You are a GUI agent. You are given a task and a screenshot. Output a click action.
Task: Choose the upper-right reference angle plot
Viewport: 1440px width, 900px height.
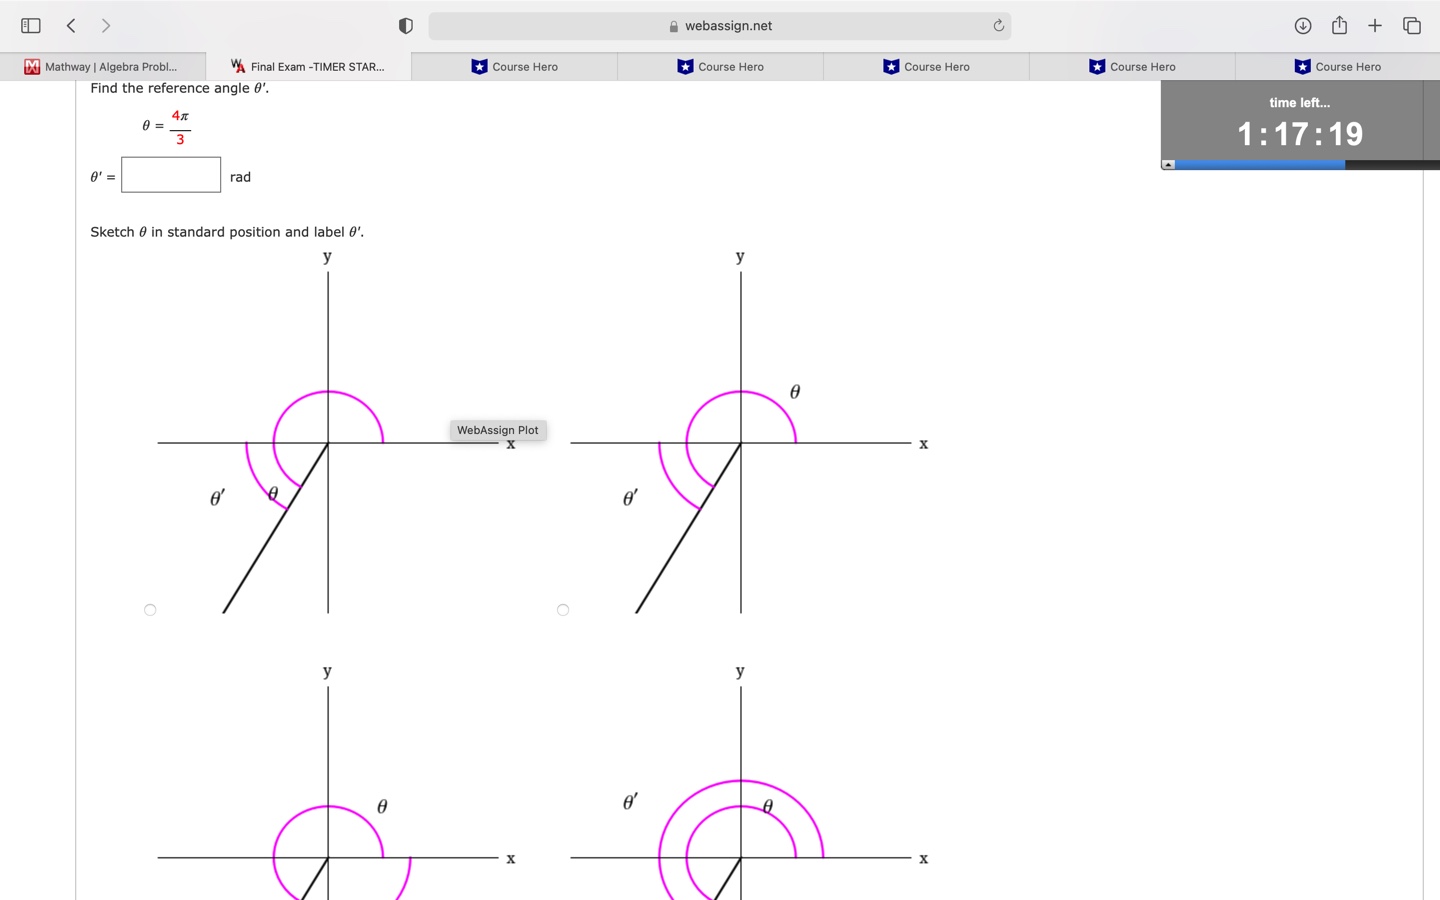(563, 609)
